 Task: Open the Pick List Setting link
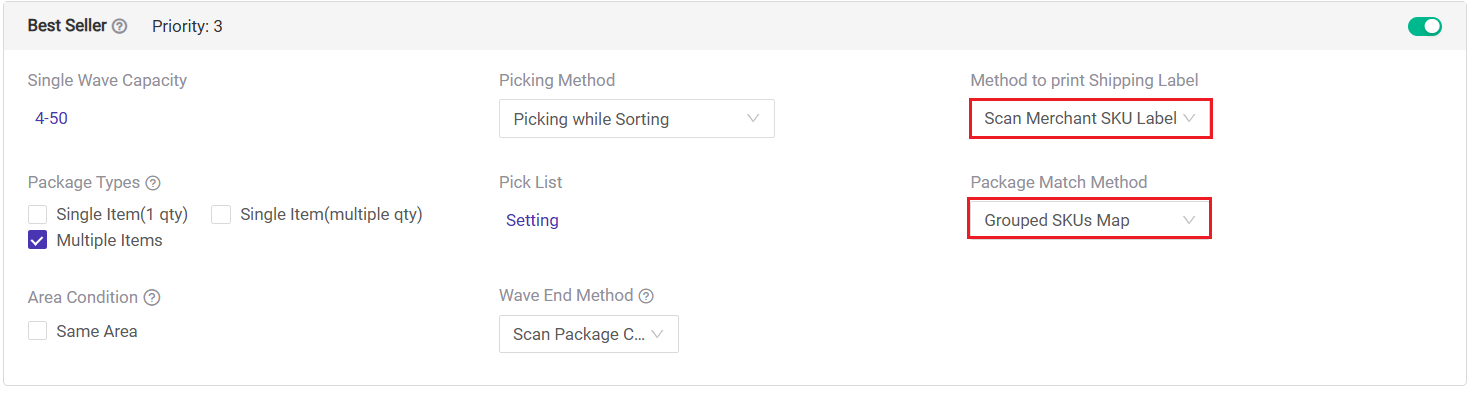(532, 220)
